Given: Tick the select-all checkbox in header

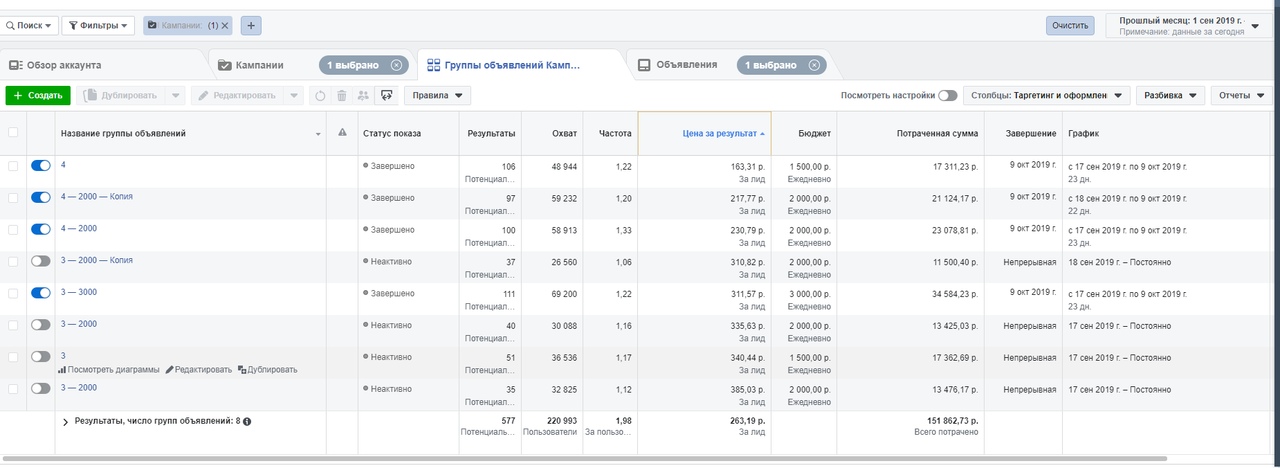Looking at the screenshot, I should pos(13,133).
